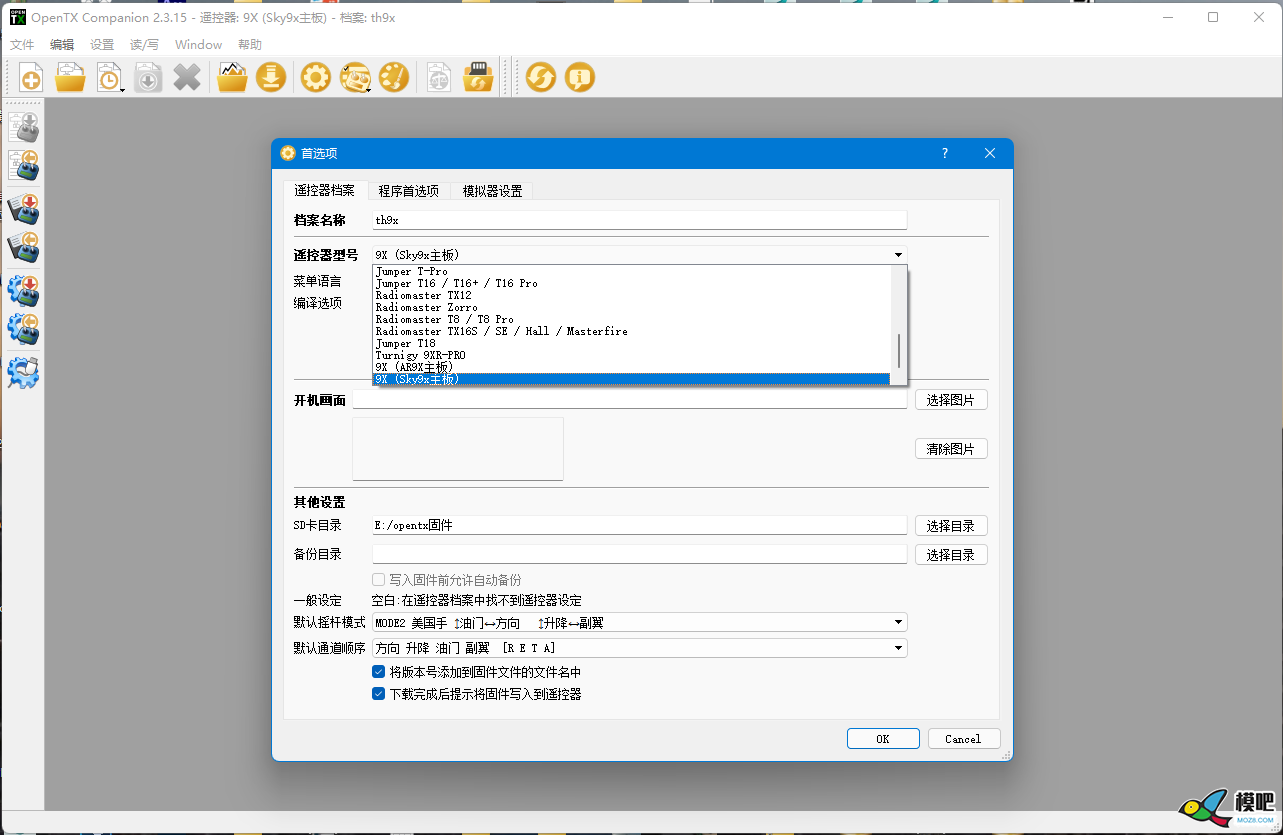The image size is (1283, 835).
Task: Click 选择目录 next to SD卡目录
Action: click(x=951, y=525)
